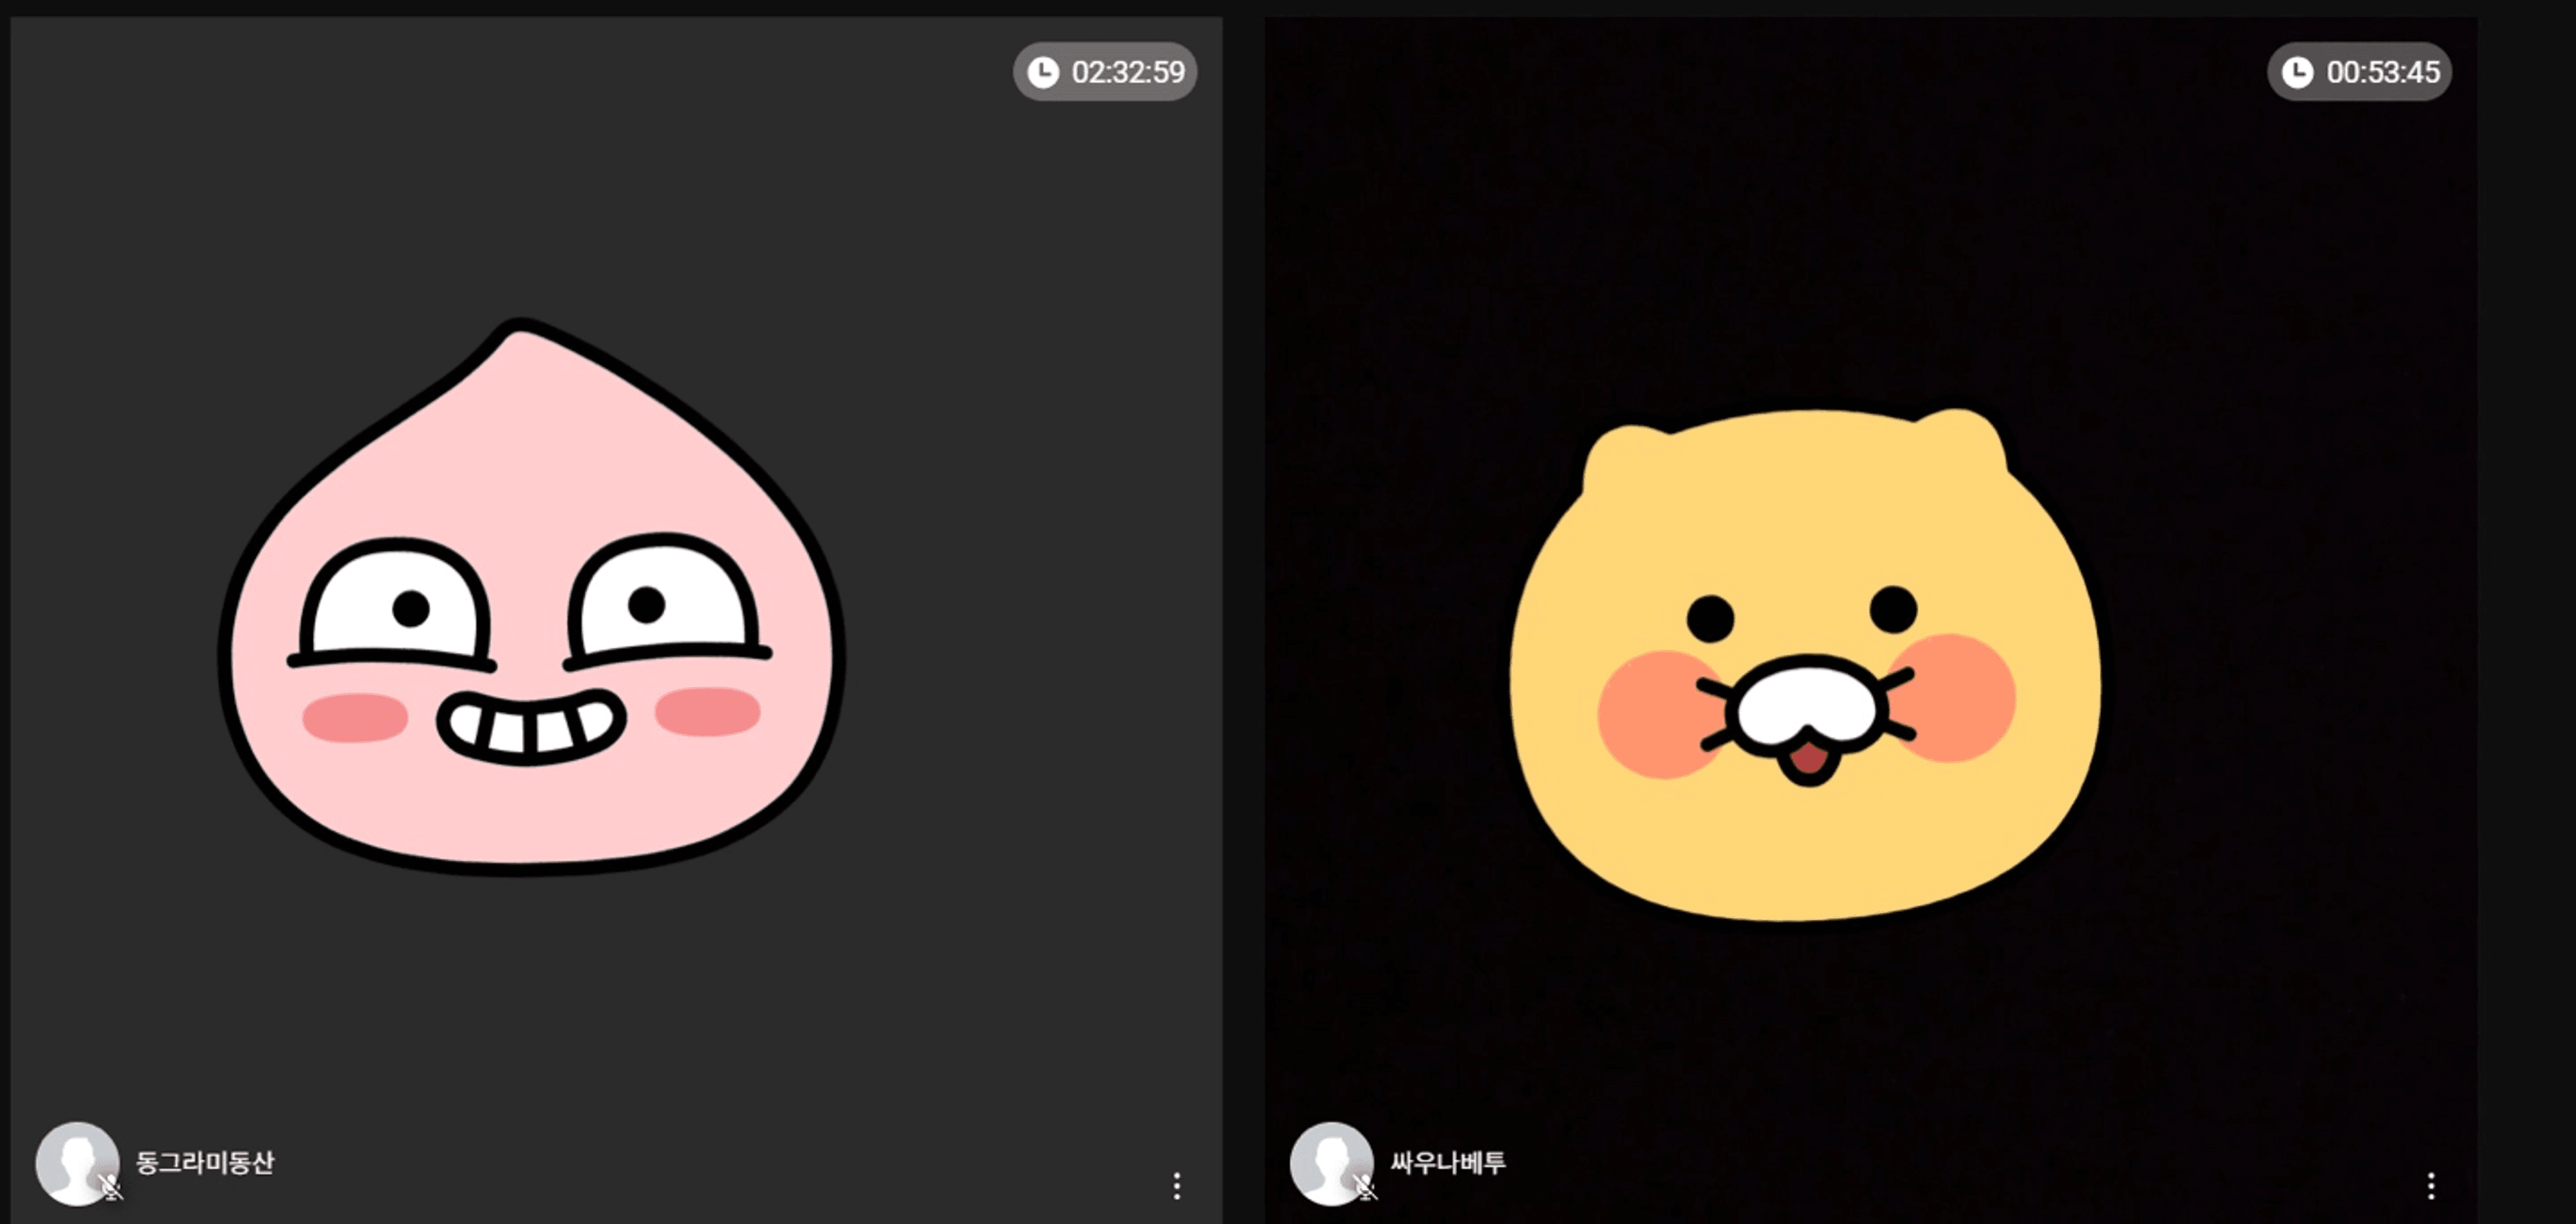Click muted microphone icon on 동그라미동산's avatar
The width and height of the screenshot is (2576, 1224).
[111, 1187]
